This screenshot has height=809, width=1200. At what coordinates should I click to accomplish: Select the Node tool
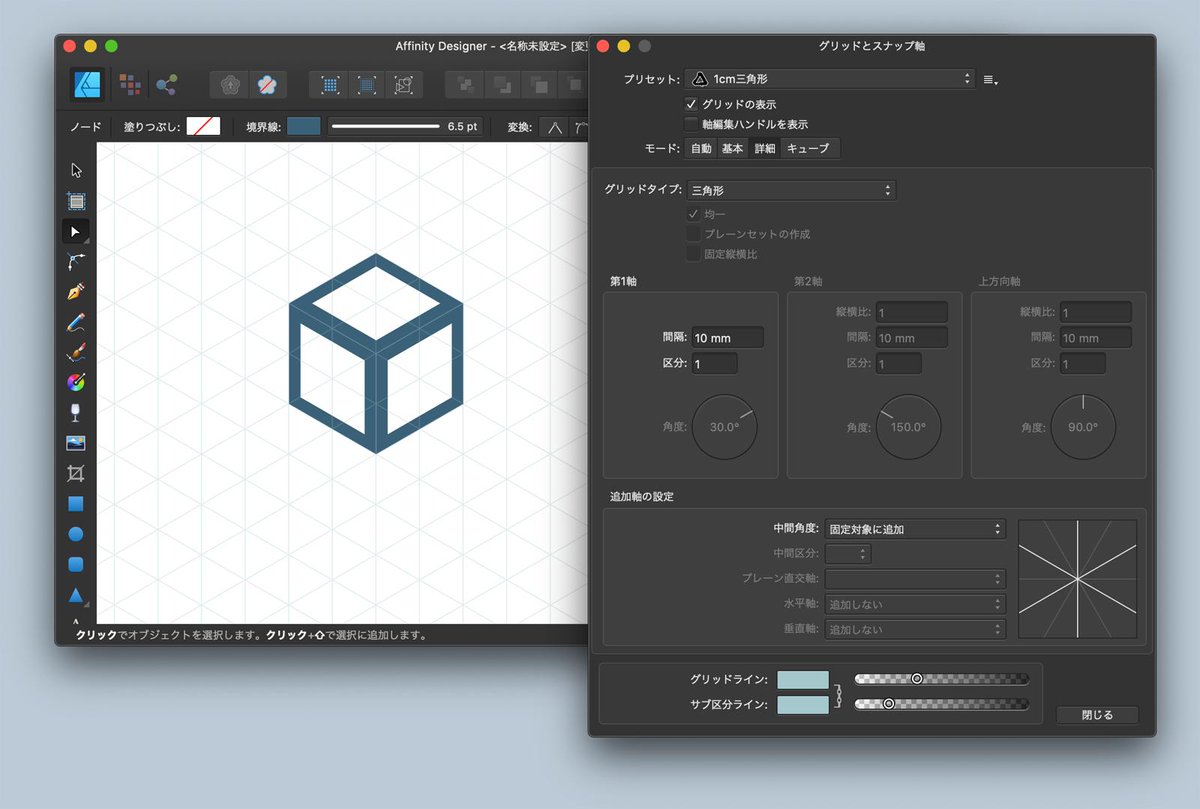click(76, 231)
